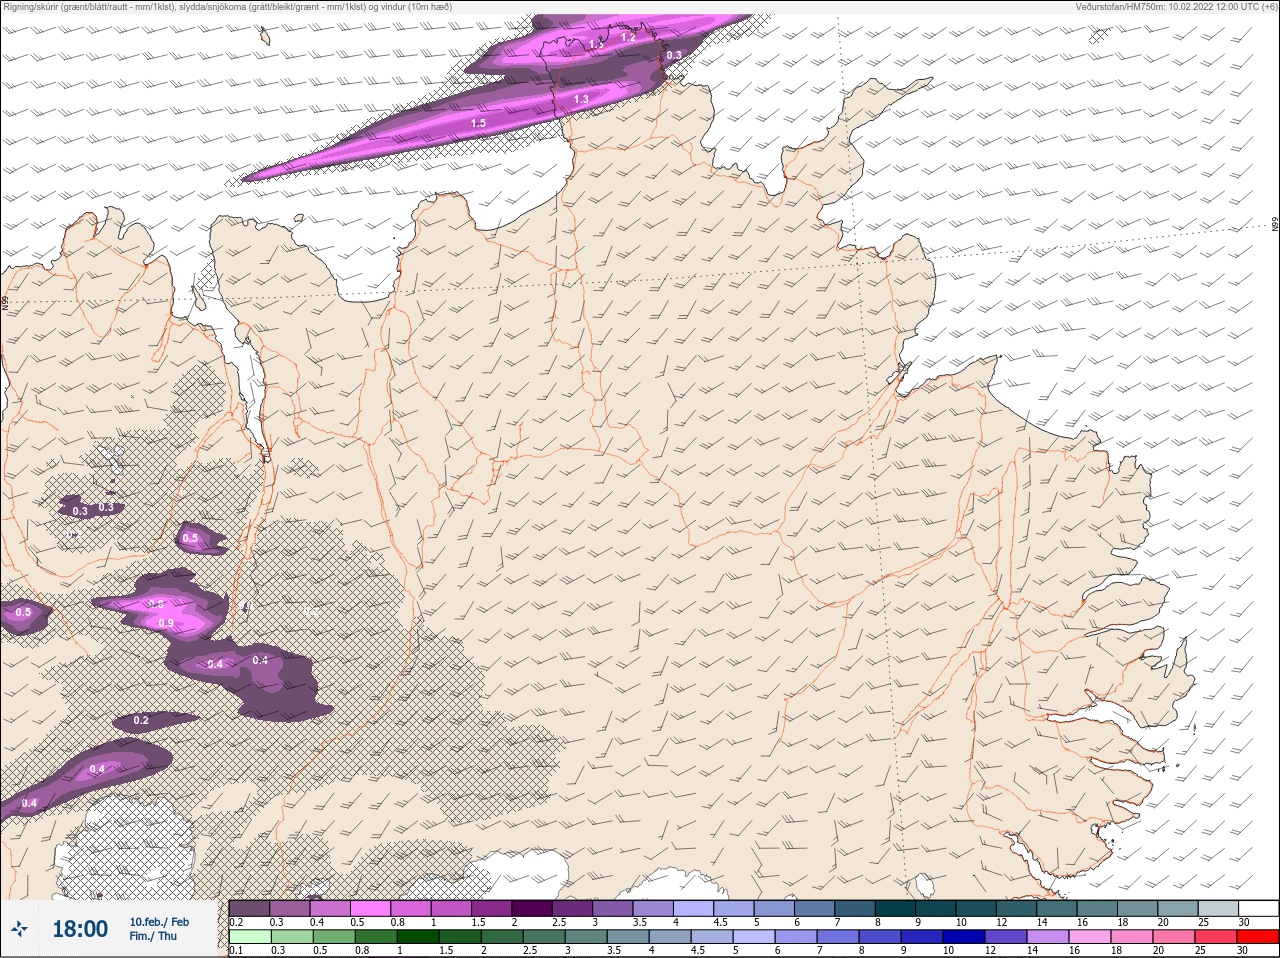Click the red final swatch in the lower legend
Image resolution: width=1280 pixels, height=958 pixels.
click(x=1258, y=937)
